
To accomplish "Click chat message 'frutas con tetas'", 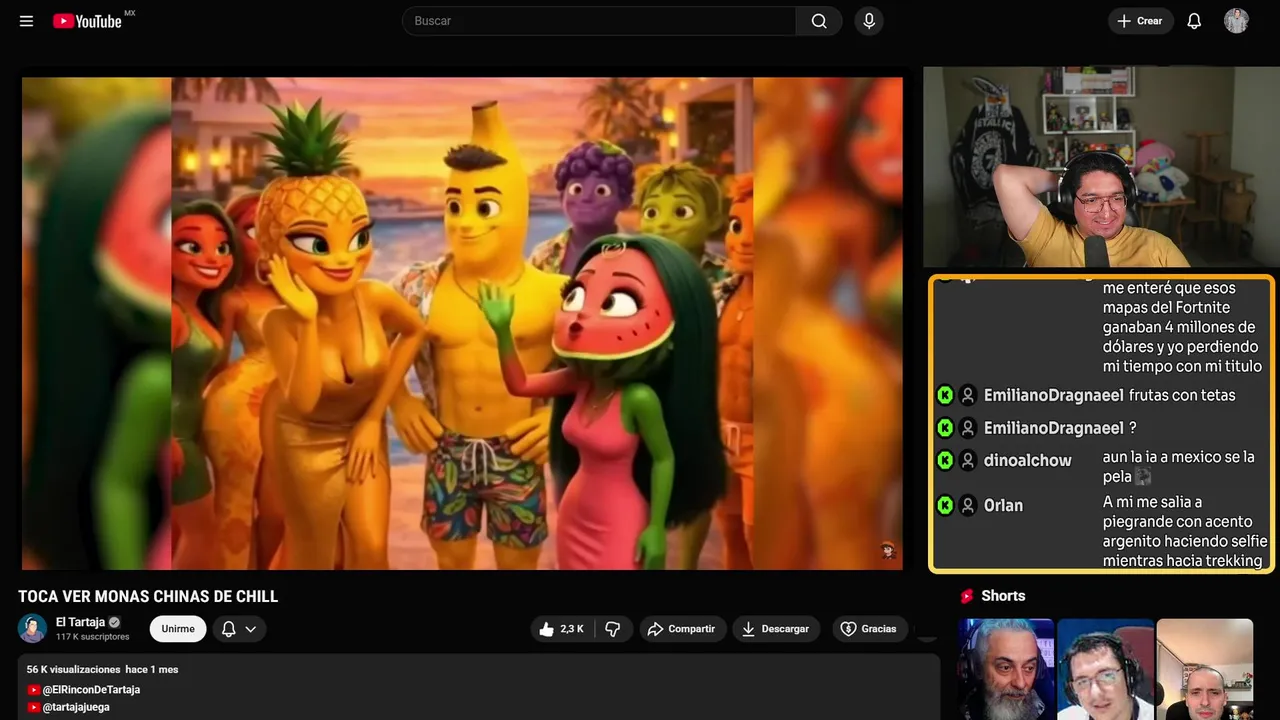I will [1182, 395].
